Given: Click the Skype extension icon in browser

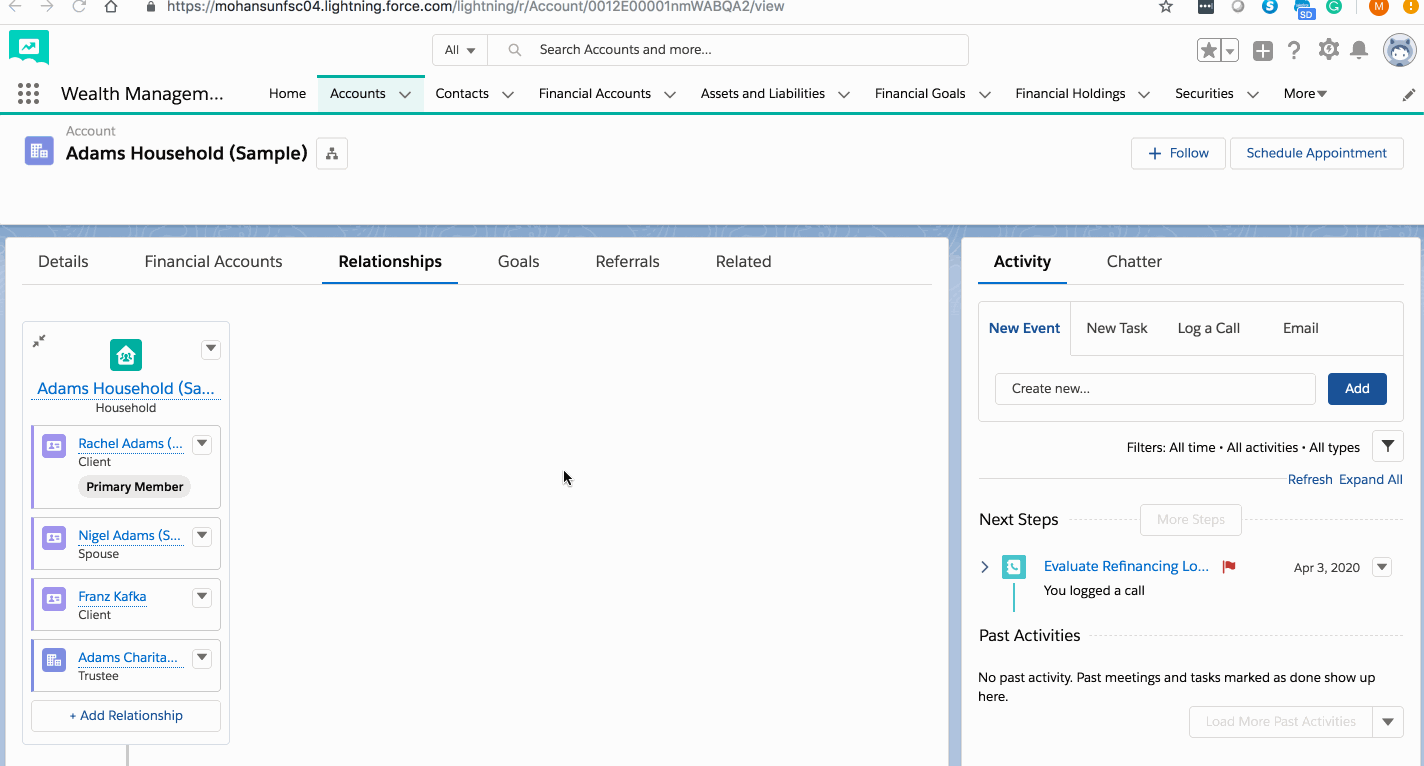Looking at the screenshot, I should (1270, 7).
